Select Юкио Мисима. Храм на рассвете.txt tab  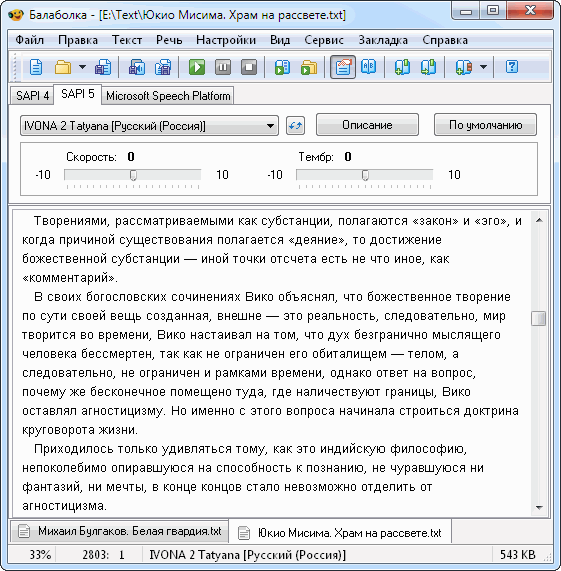pos(339,533)
